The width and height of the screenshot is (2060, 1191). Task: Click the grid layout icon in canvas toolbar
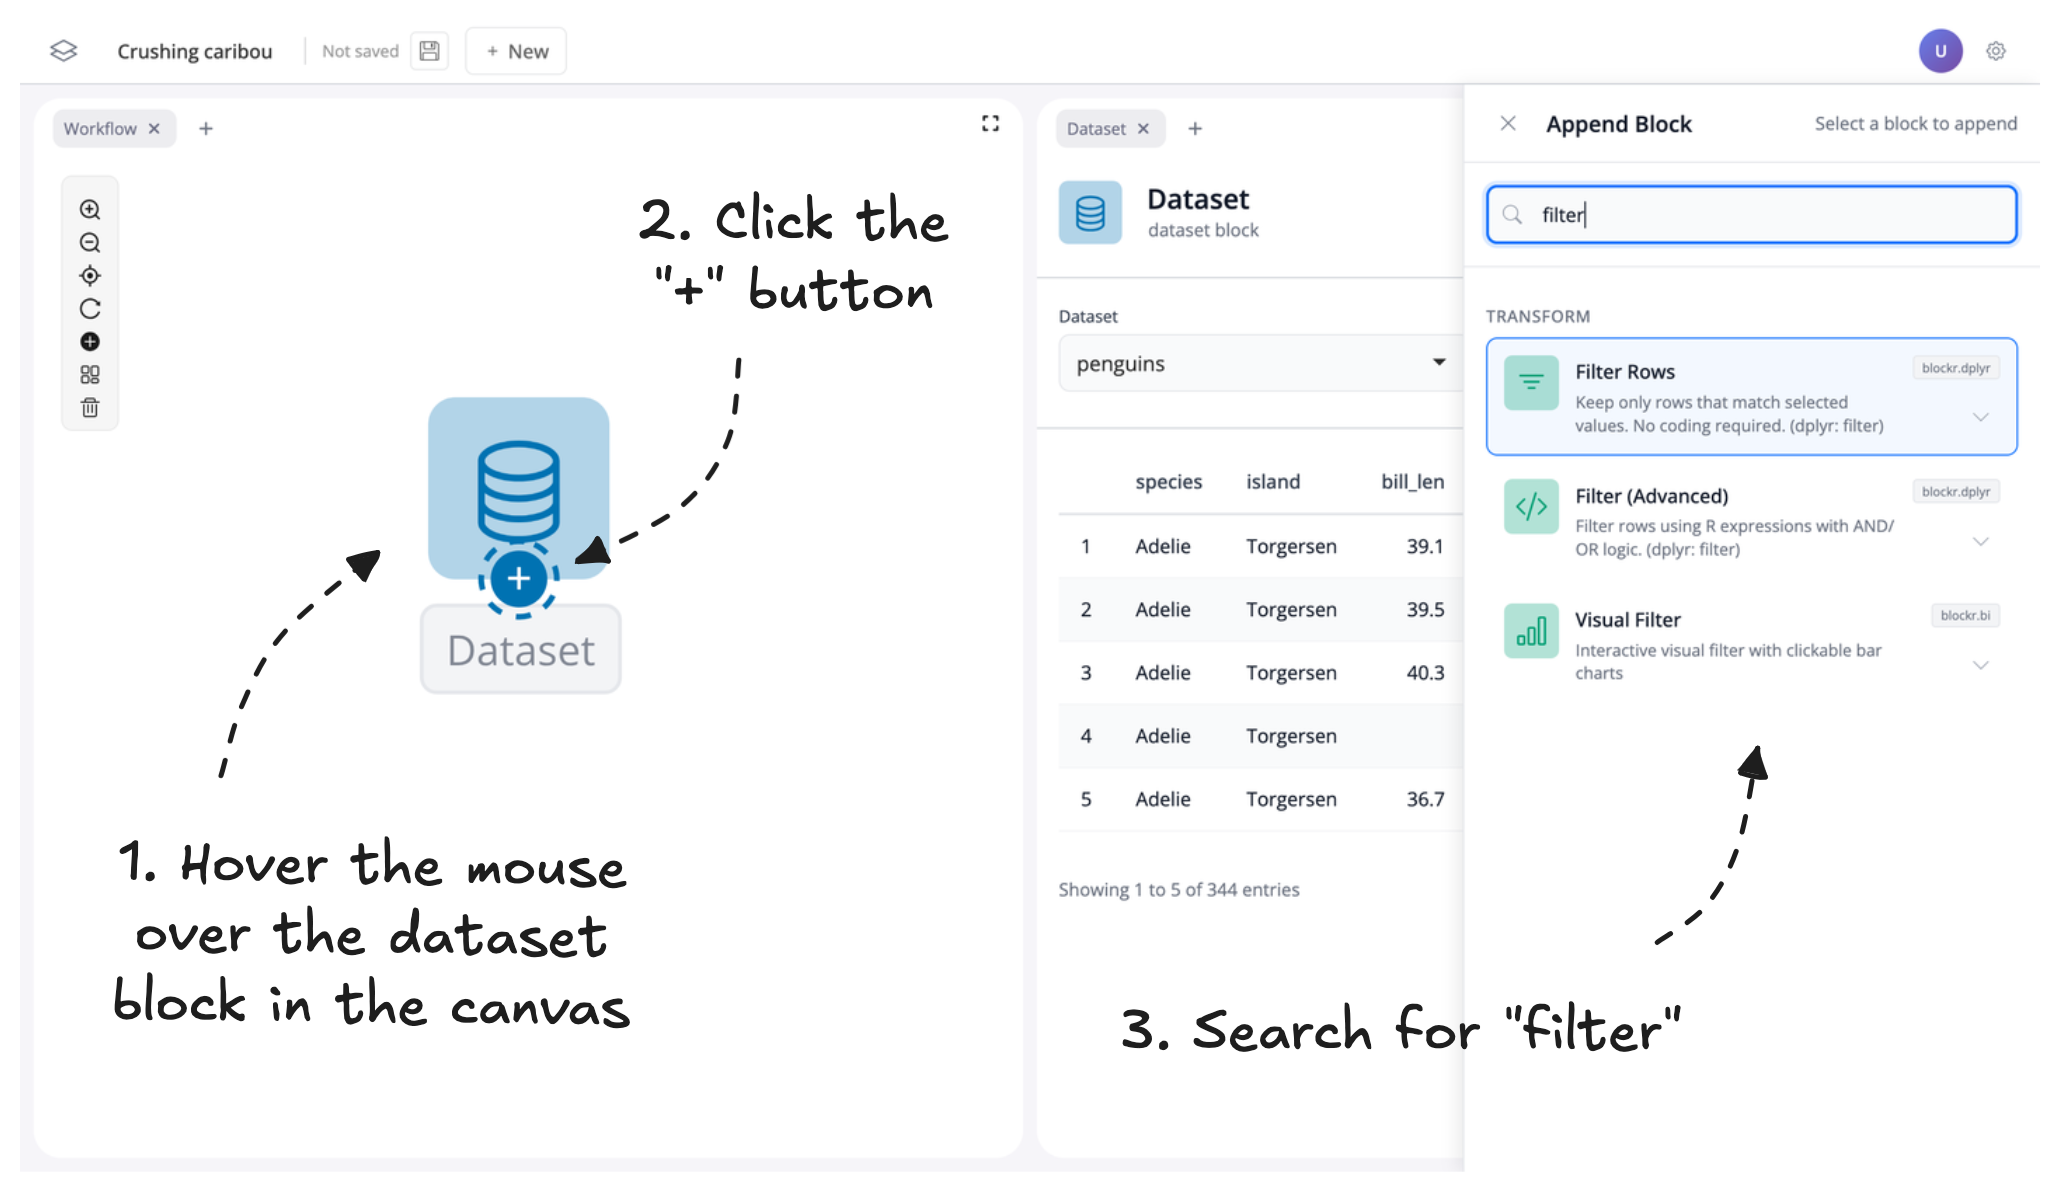click(x=90, y=375)
